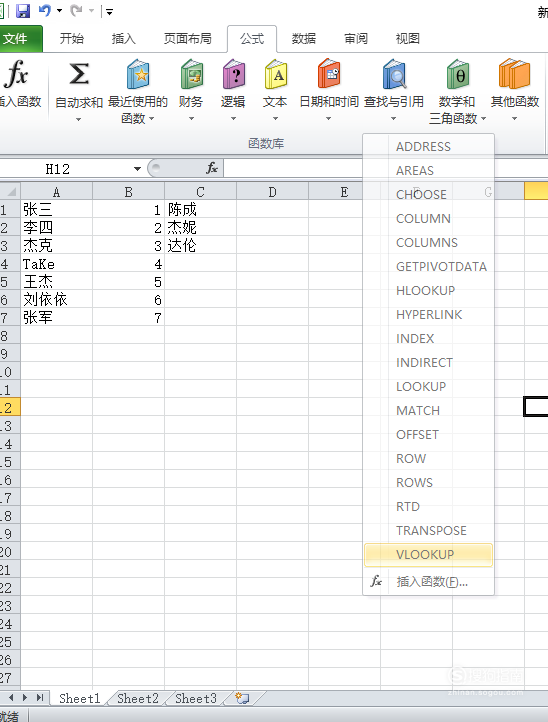Viewport: 548px width, 722px height.
Task: Select the cell containing 达伦
Action: [x=200, y=245]
